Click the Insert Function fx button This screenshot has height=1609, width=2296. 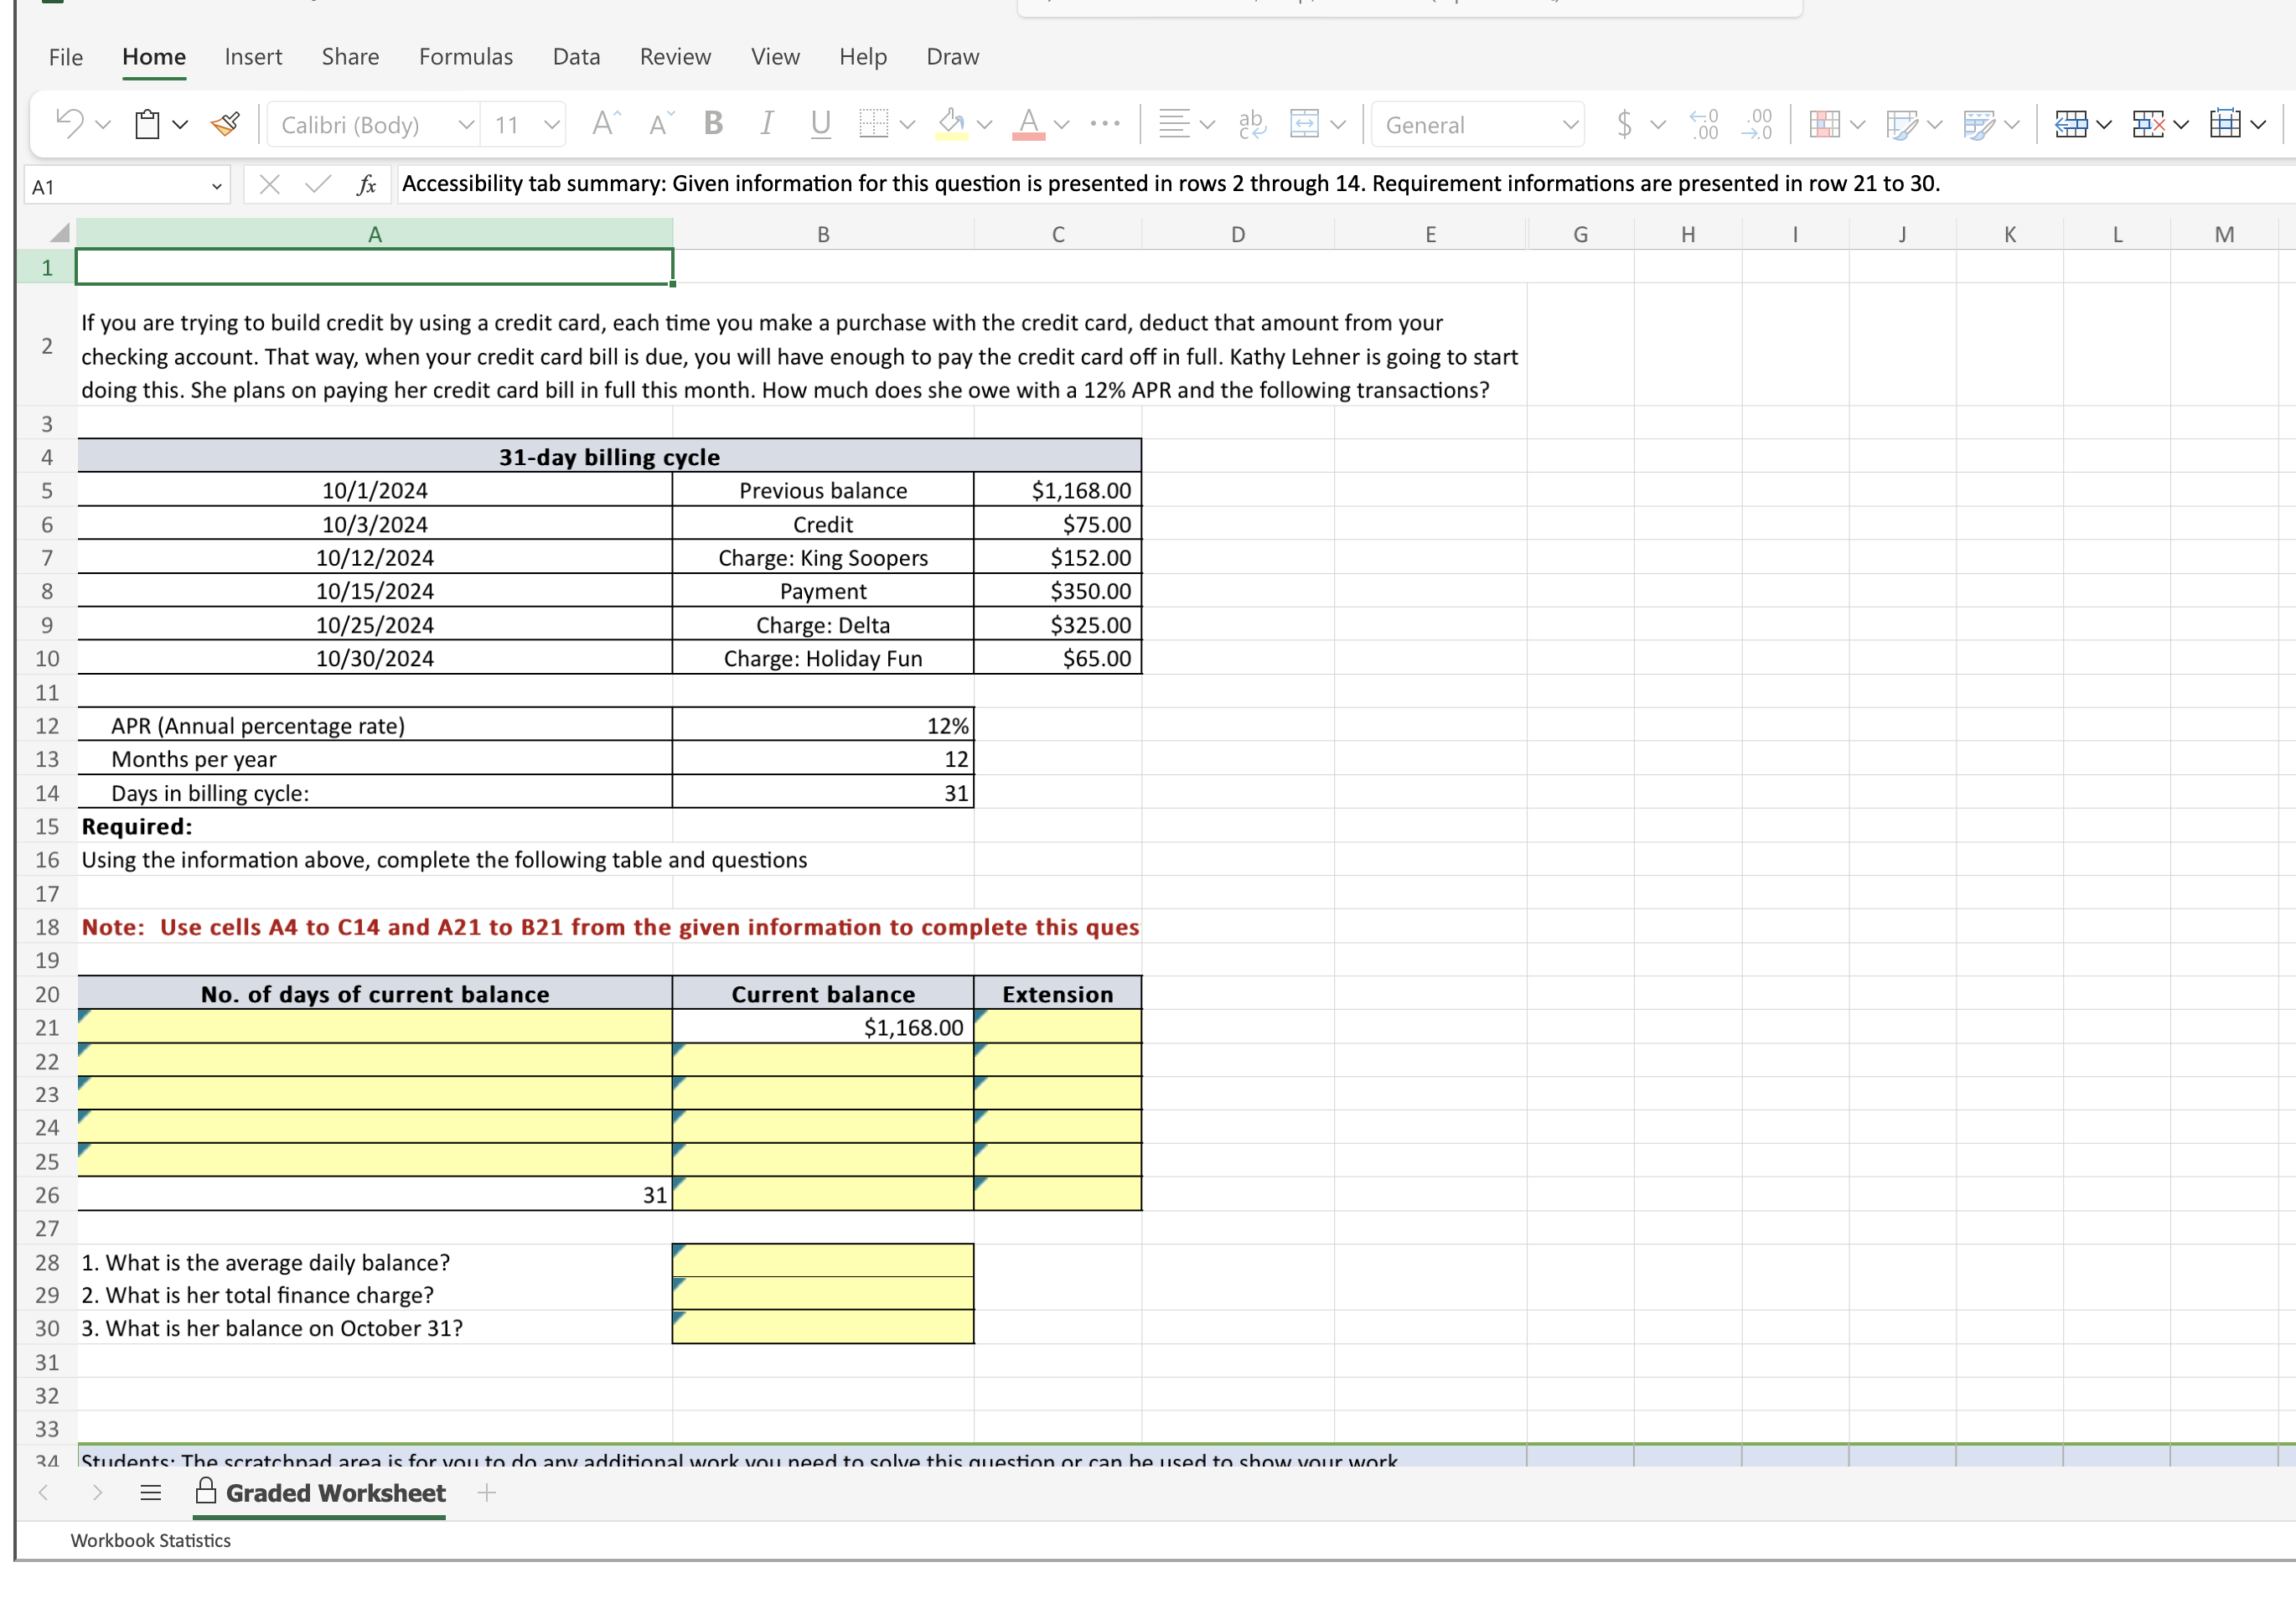(368, 184)
